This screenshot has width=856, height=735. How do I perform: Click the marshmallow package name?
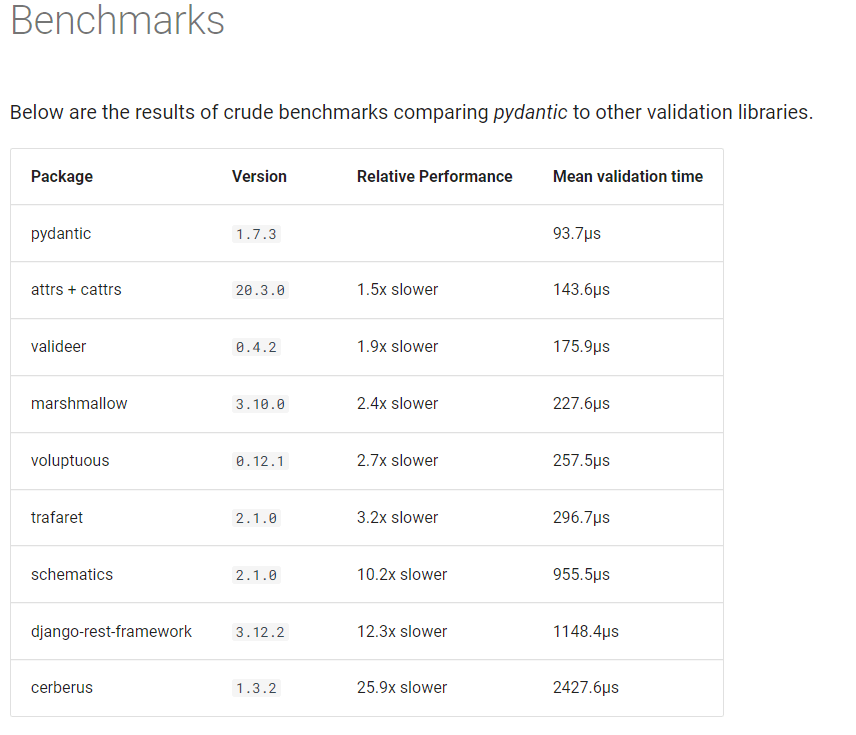pos(79,404)
